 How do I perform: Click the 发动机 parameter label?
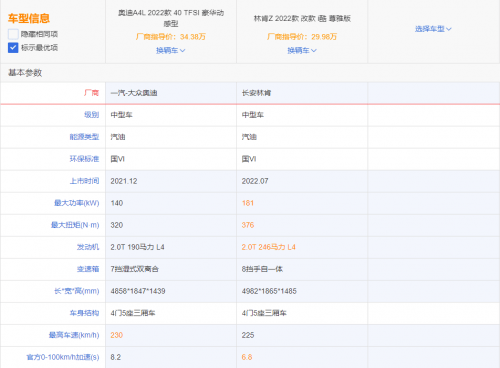pyautogui.click(x=88, y=247)
